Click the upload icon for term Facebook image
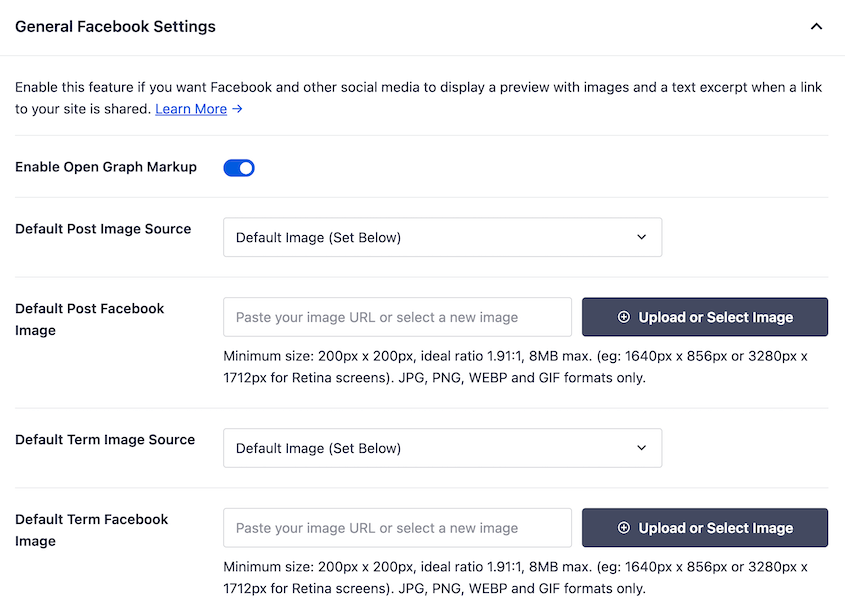 (625, 527)
